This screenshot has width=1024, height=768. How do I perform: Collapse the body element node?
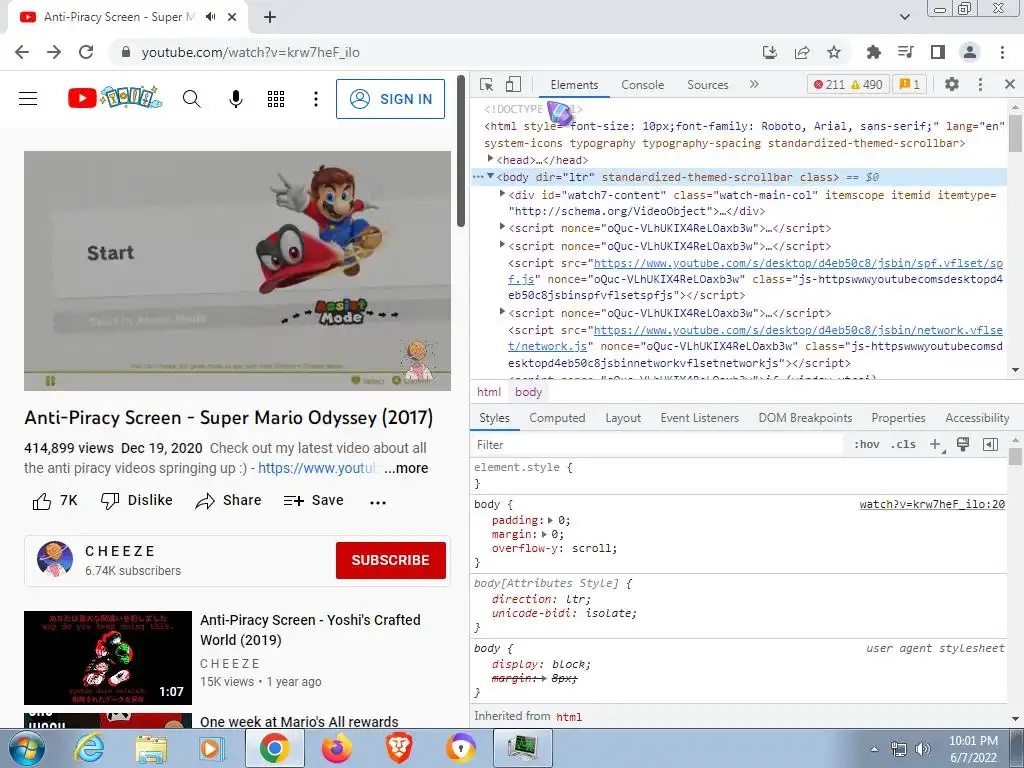point(490,176)
